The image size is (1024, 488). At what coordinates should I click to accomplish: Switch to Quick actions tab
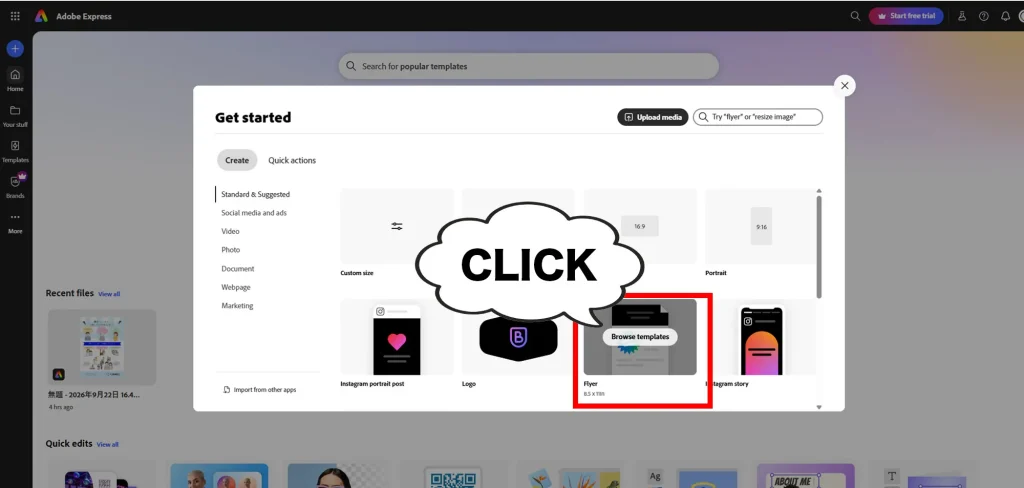click(x=292, y=160)
